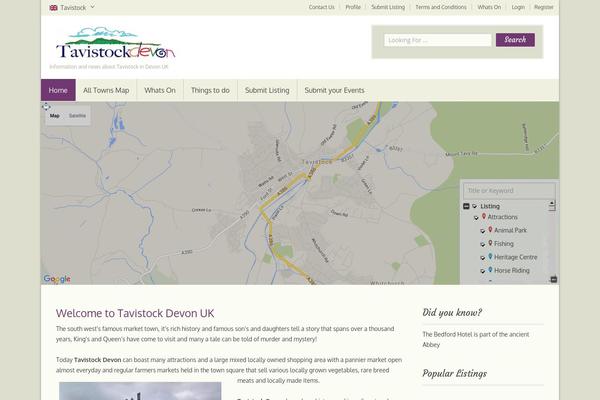Click the Heritage Centre category label
The image size is (600, 400).
tap(515, 257)
